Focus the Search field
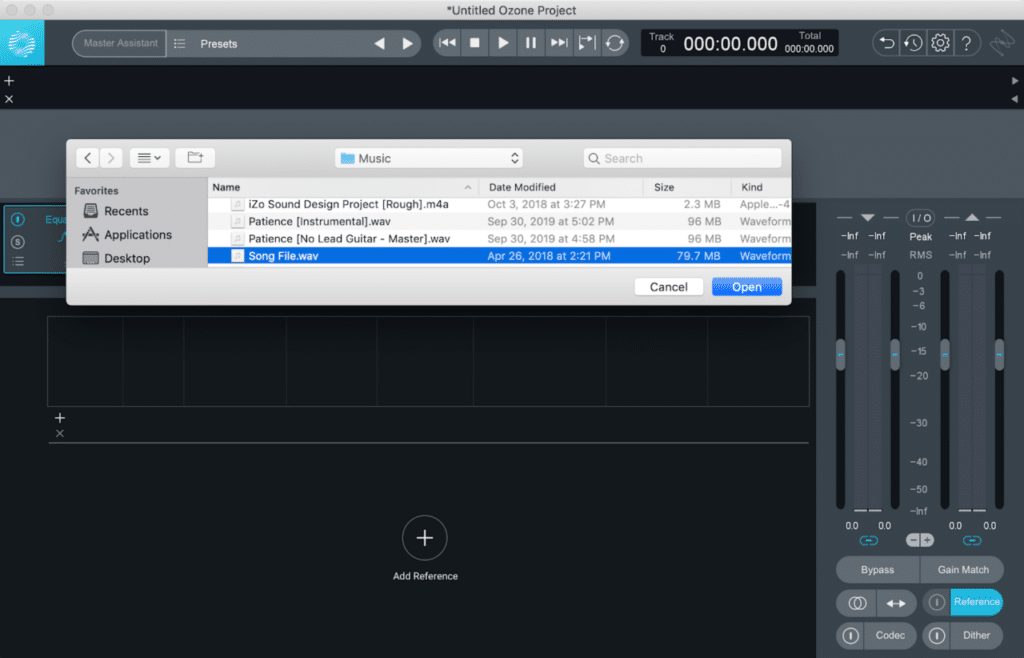 (682, 158)
